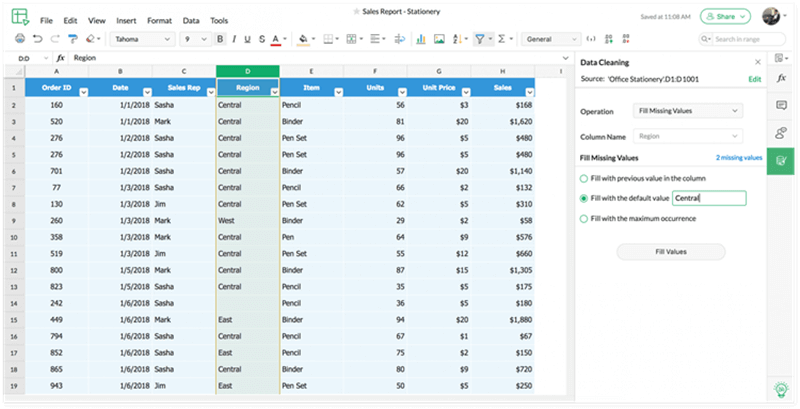The image size is (800, 409).
Task: Expand the formula bar chevron
Action: click(565, 58)
